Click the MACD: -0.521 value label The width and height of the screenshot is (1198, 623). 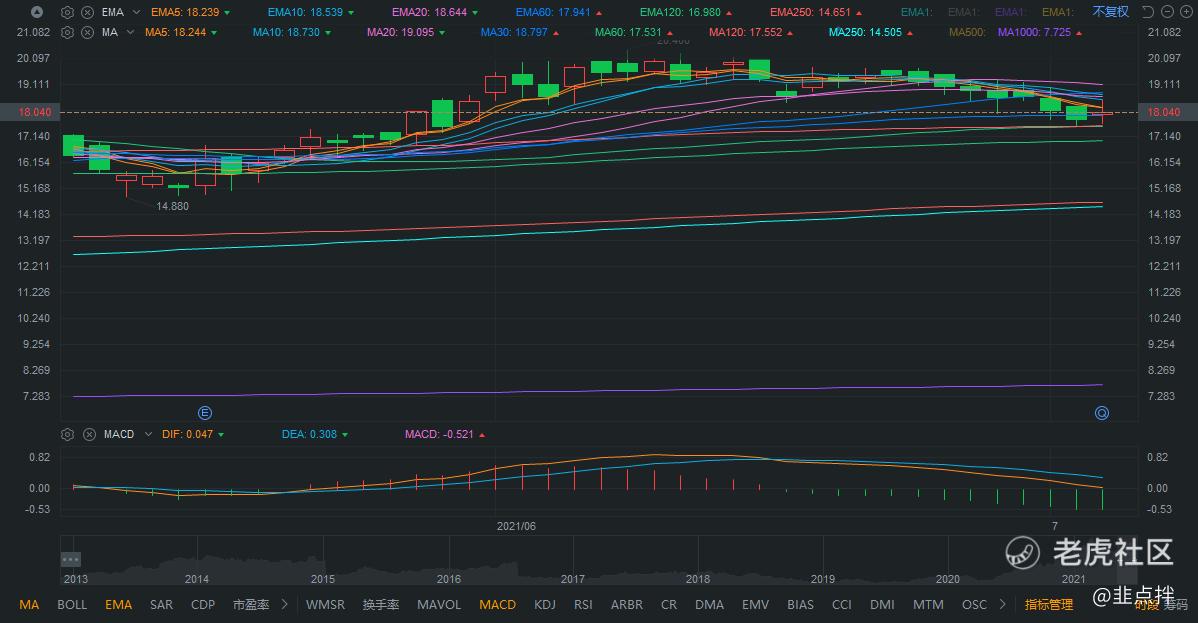coord(439,434)
